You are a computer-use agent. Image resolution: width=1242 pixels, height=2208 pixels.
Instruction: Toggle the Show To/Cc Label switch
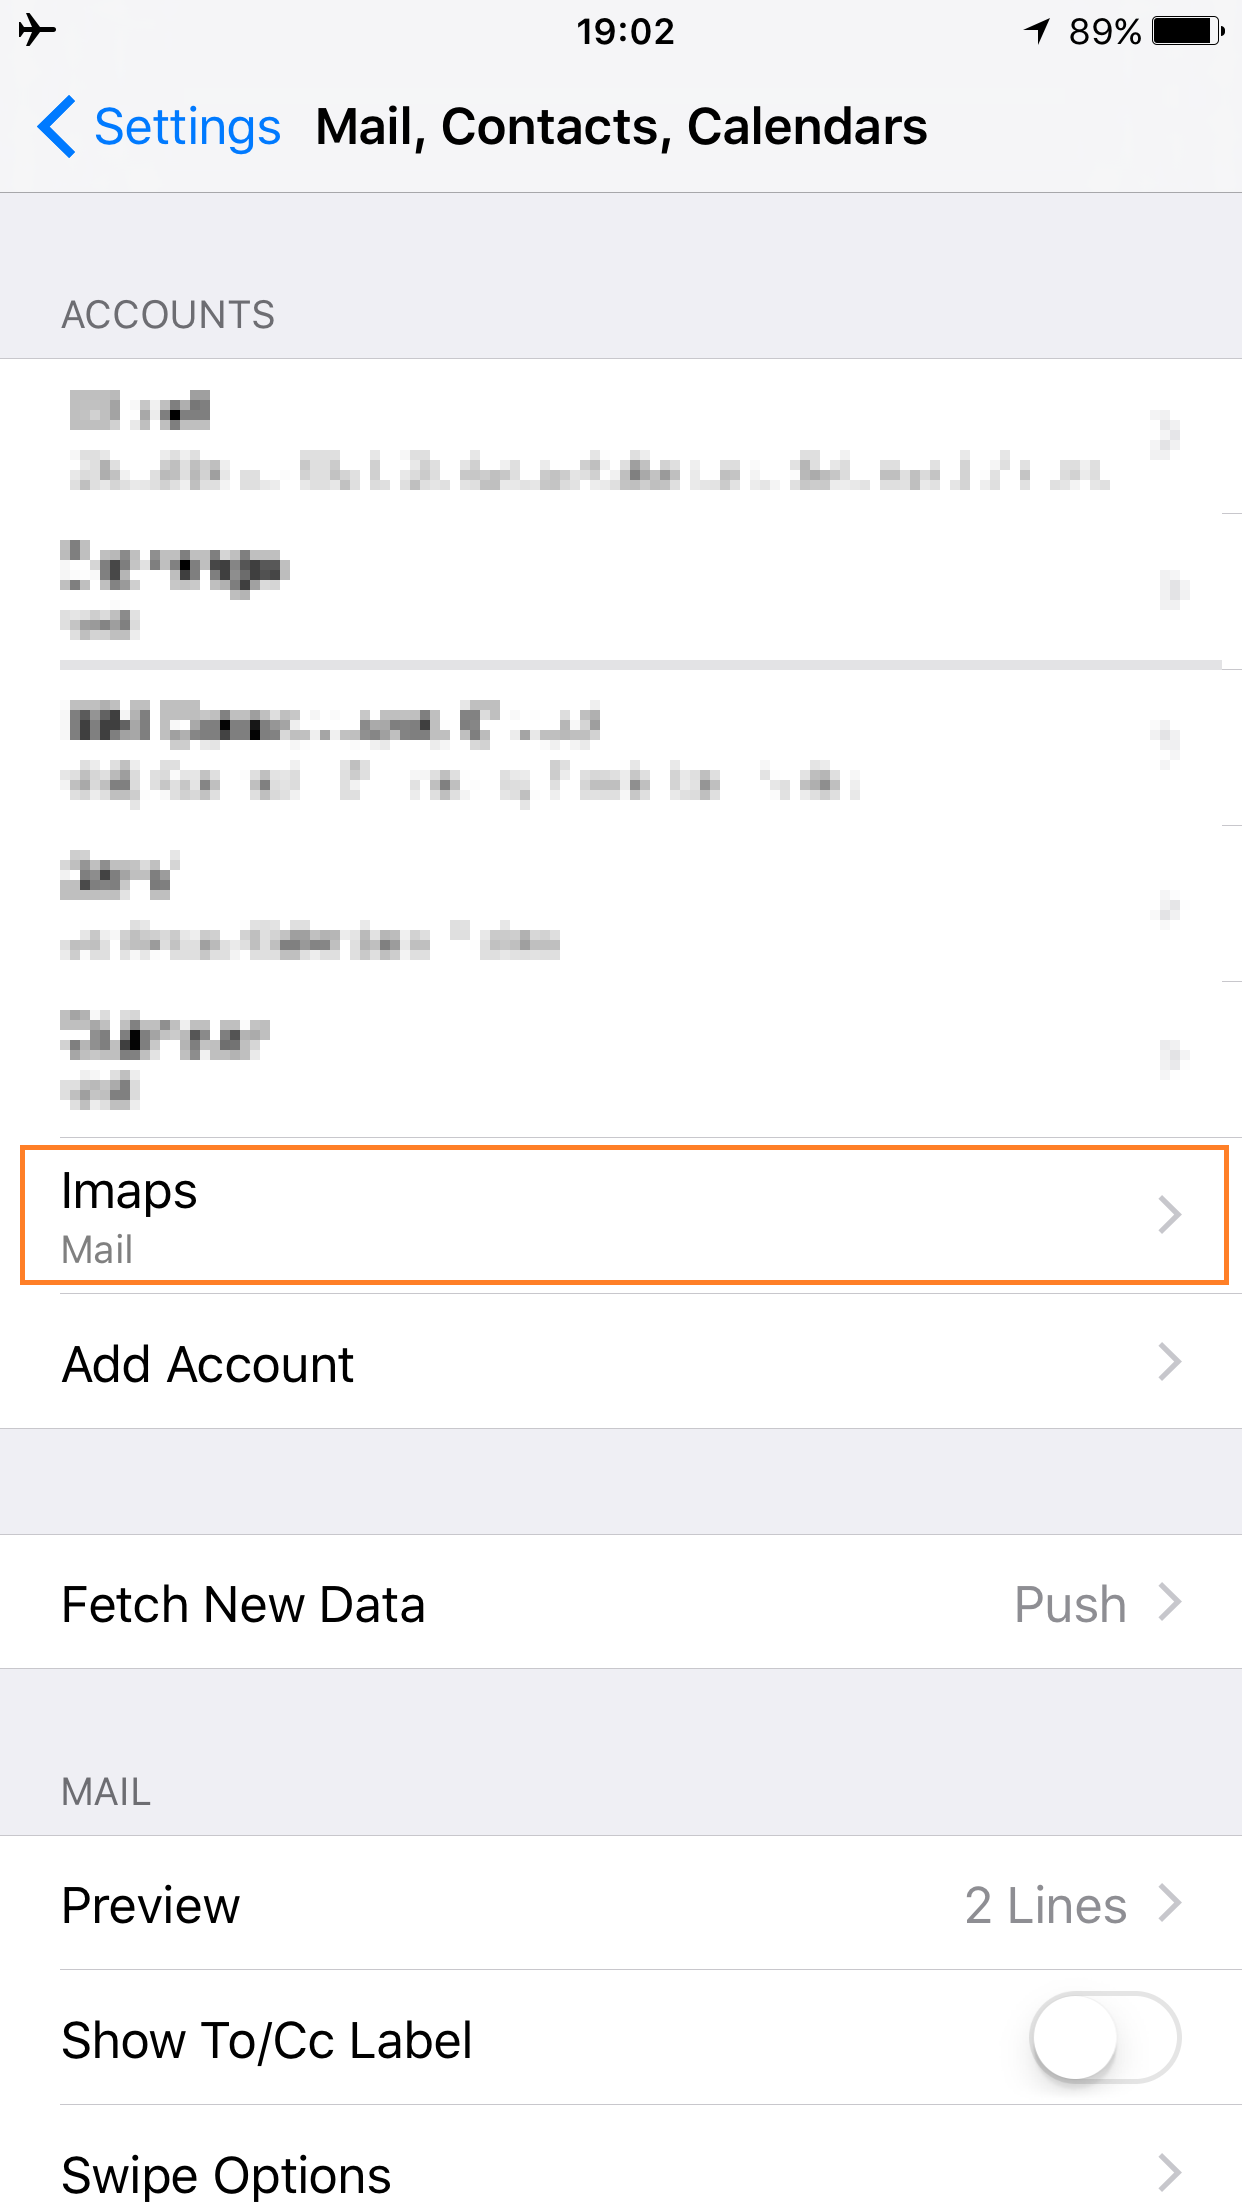(1105, 2038)
